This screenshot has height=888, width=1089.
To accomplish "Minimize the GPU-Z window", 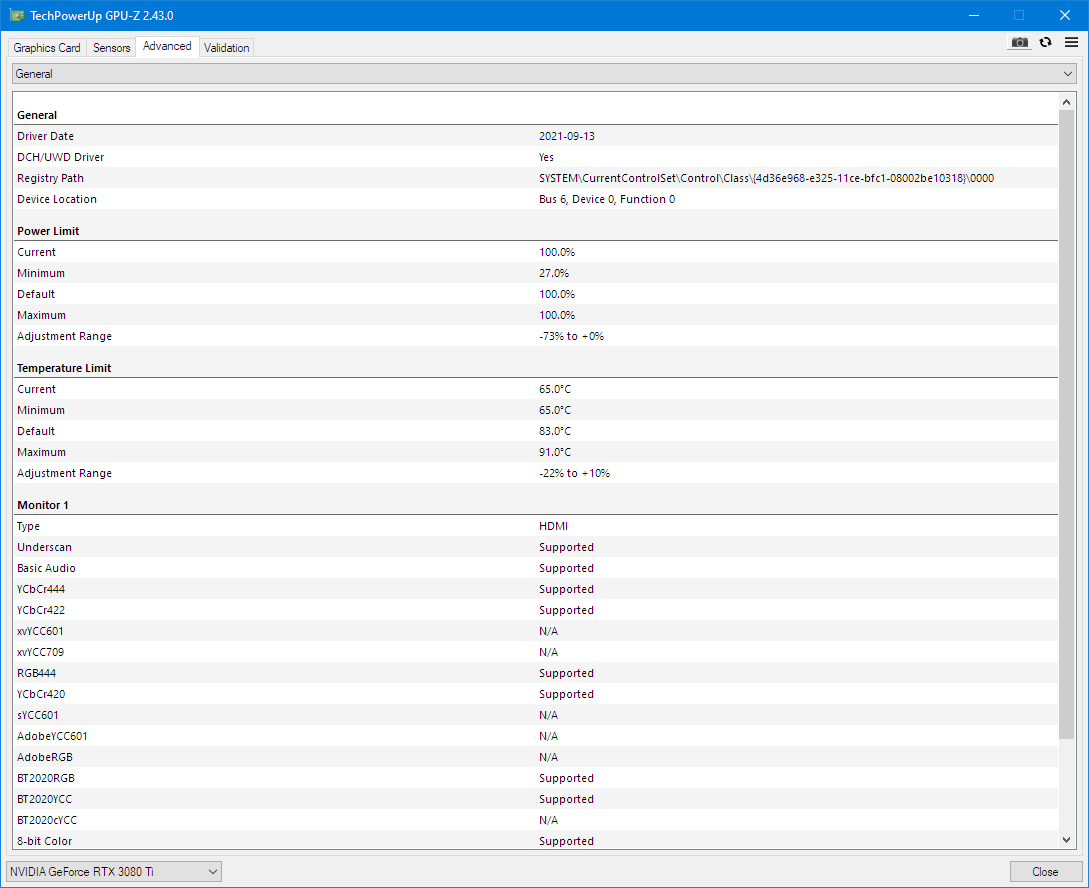I will tap(974, 15).
